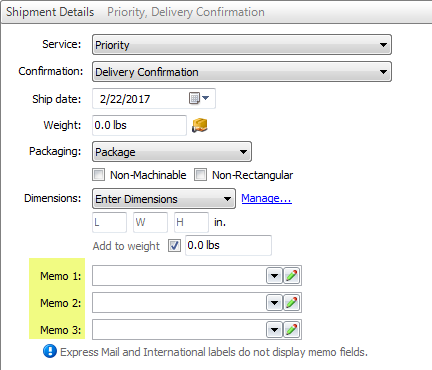432x370 pixels.
Task: Click the 'Express Mail and International labels' note
Action: (x=214, y=352)
